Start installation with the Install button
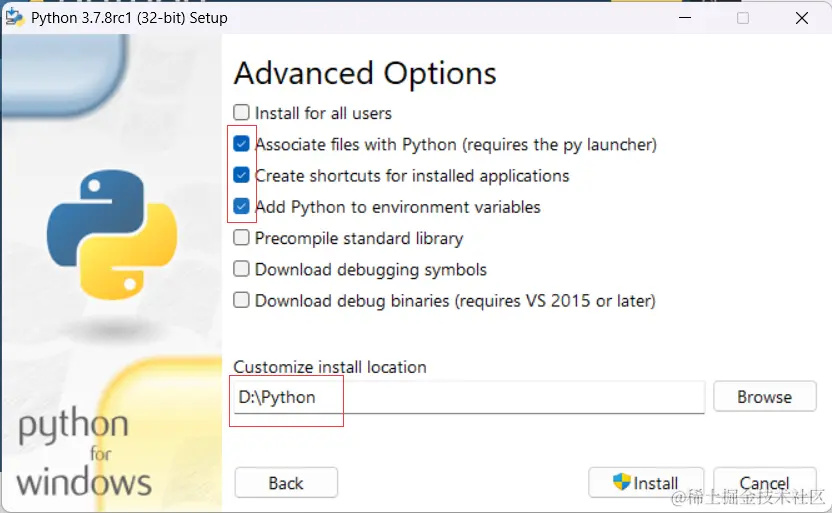This screenshot has width=832, height=513. [646, 483]
